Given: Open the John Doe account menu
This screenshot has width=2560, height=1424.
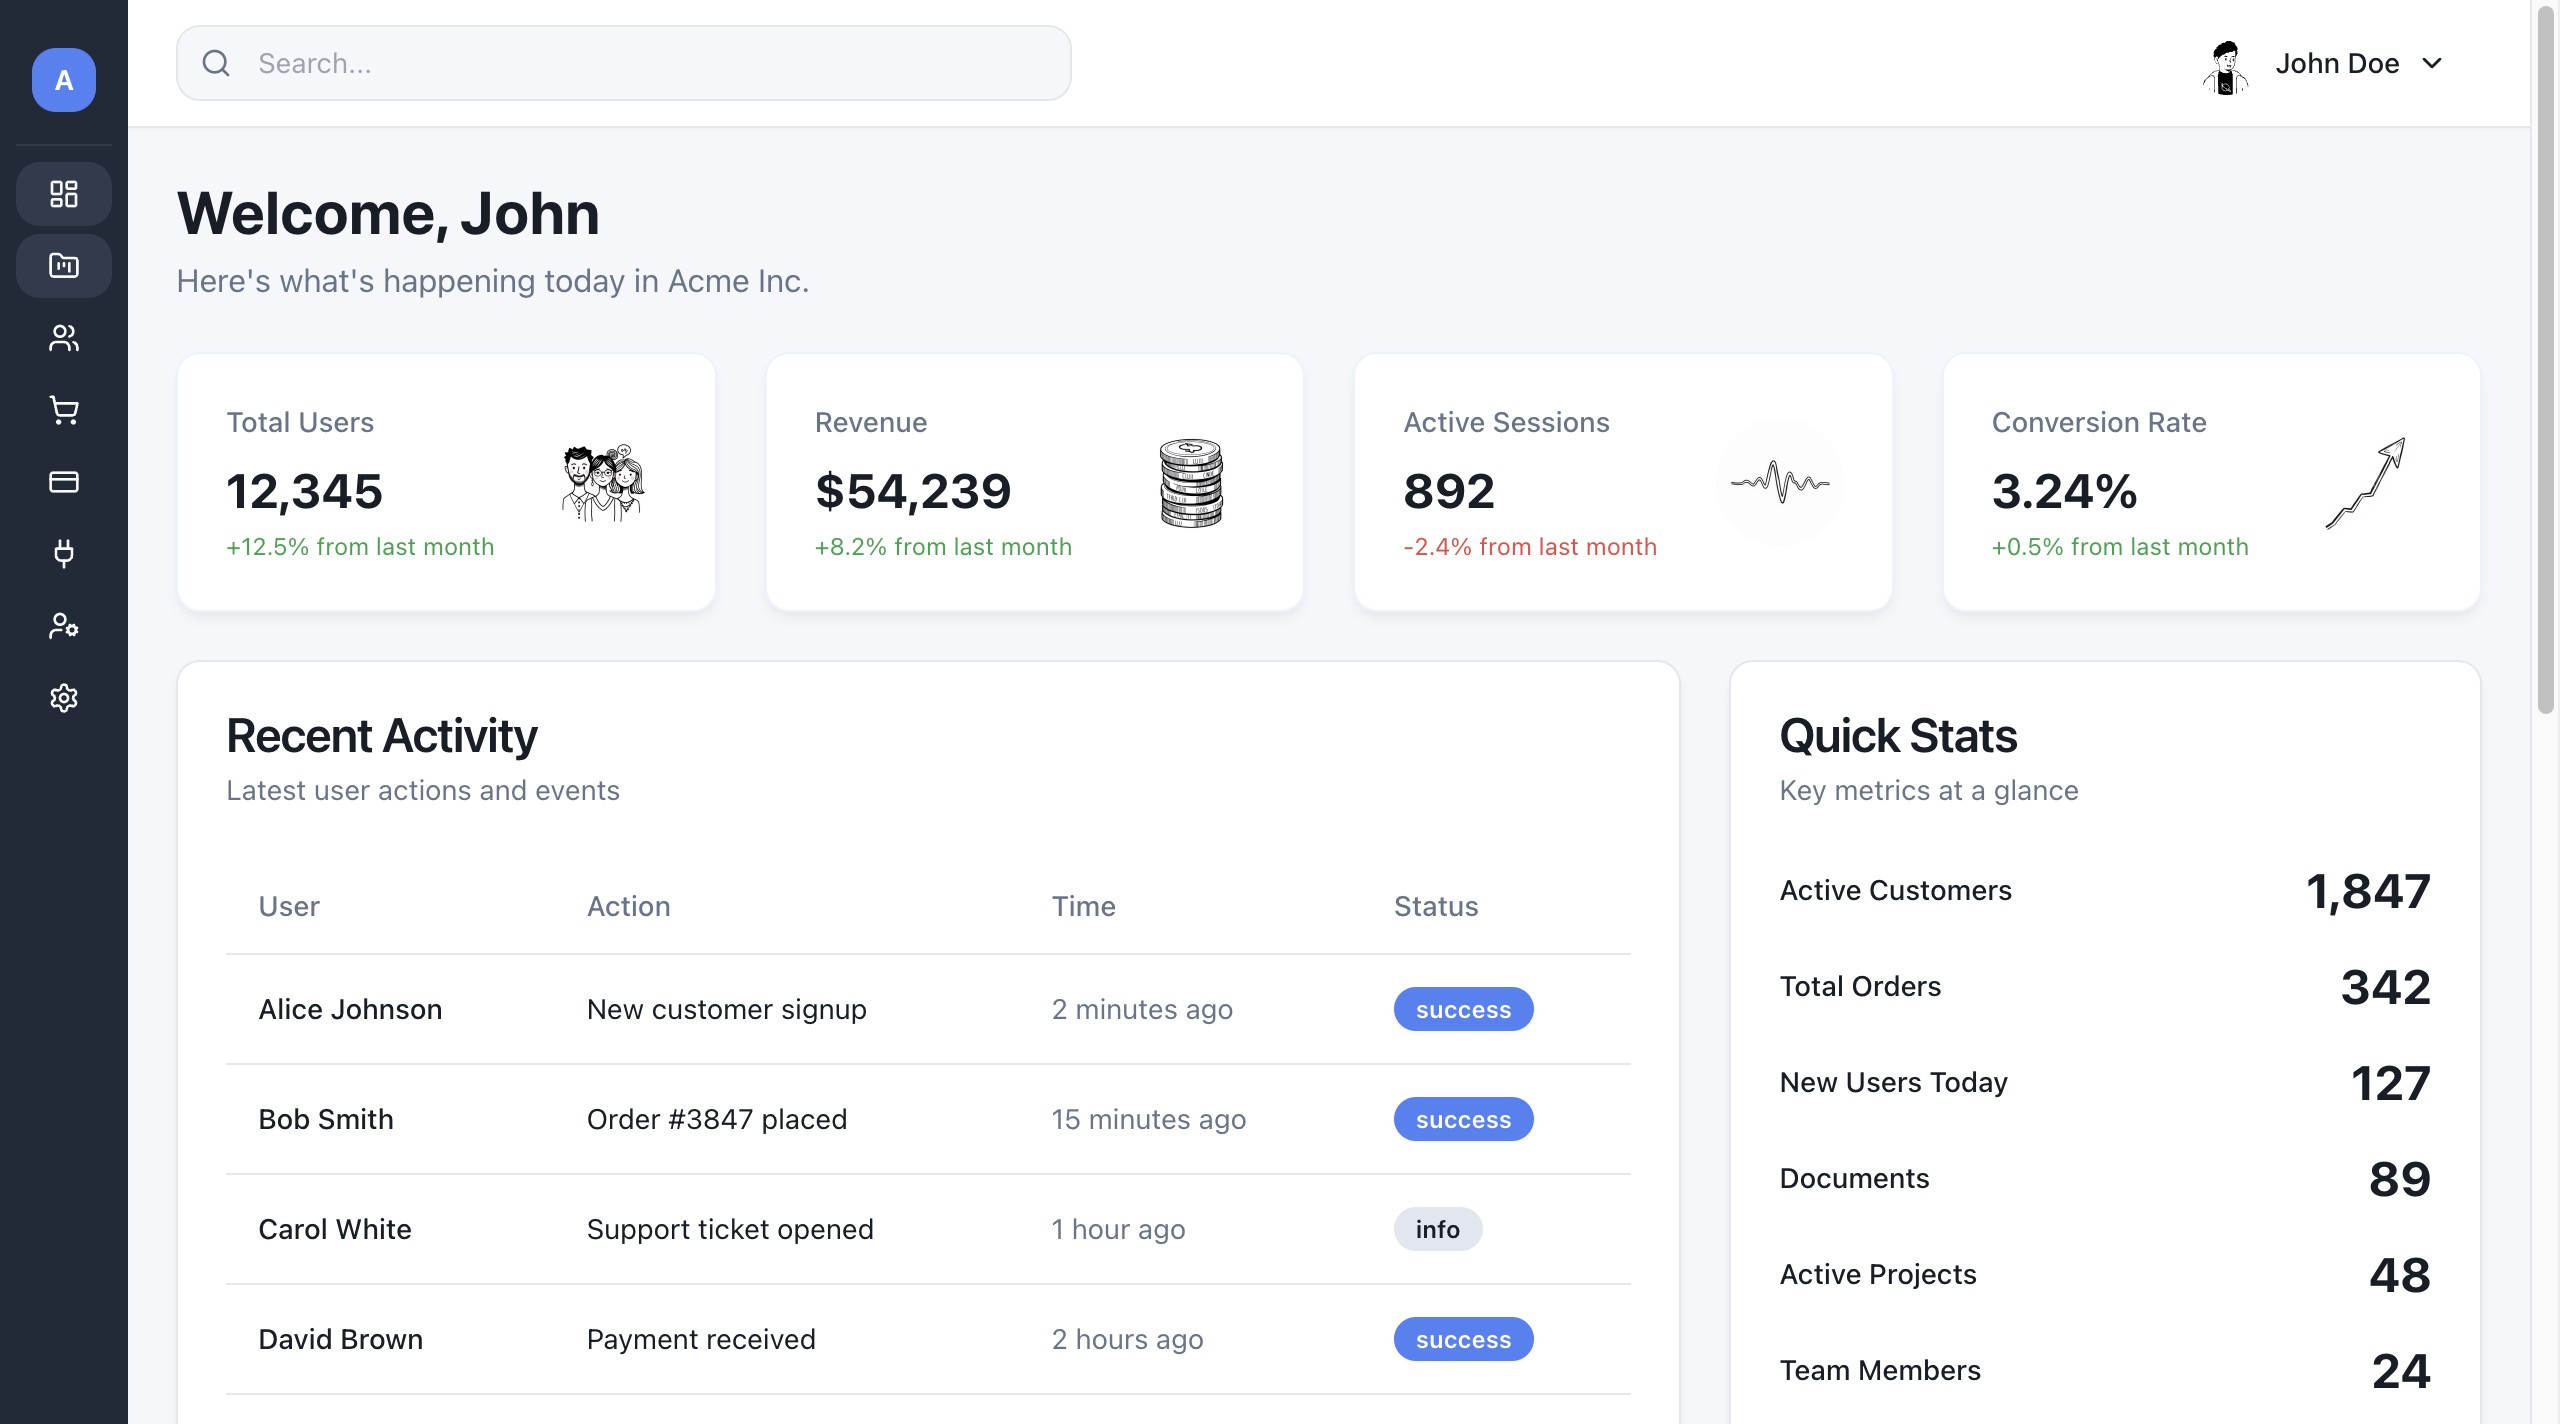Looking at the screenshot, I should pyautogui.click(x=2336, y=63).
